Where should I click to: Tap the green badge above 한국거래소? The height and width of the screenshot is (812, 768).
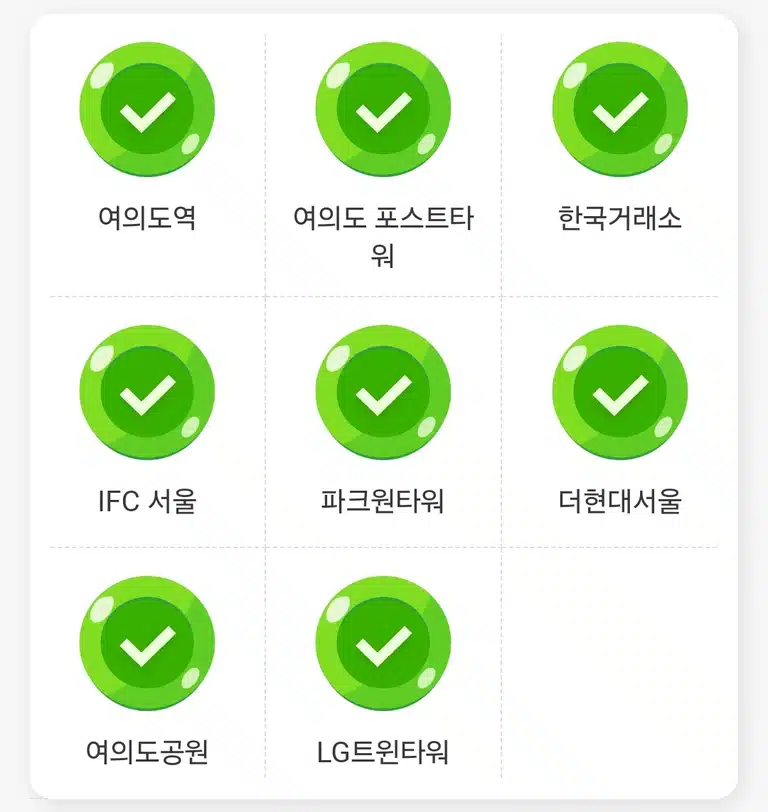pos(620,109)
